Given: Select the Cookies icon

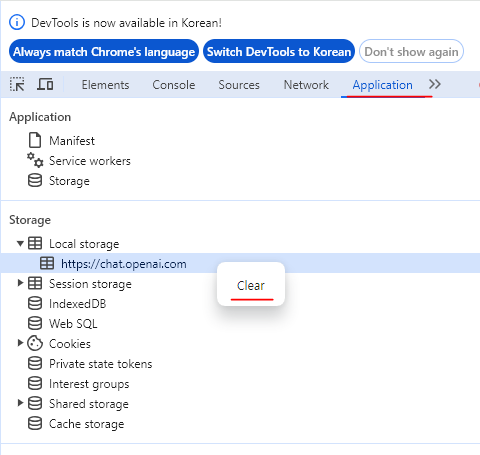Looking at the screenshot, I should tap(35, 344).
